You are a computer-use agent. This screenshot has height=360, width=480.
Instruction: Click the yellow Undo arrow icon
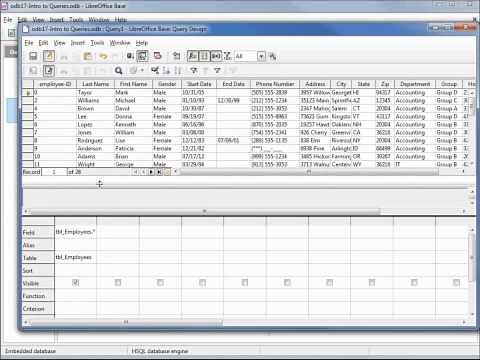103,56
